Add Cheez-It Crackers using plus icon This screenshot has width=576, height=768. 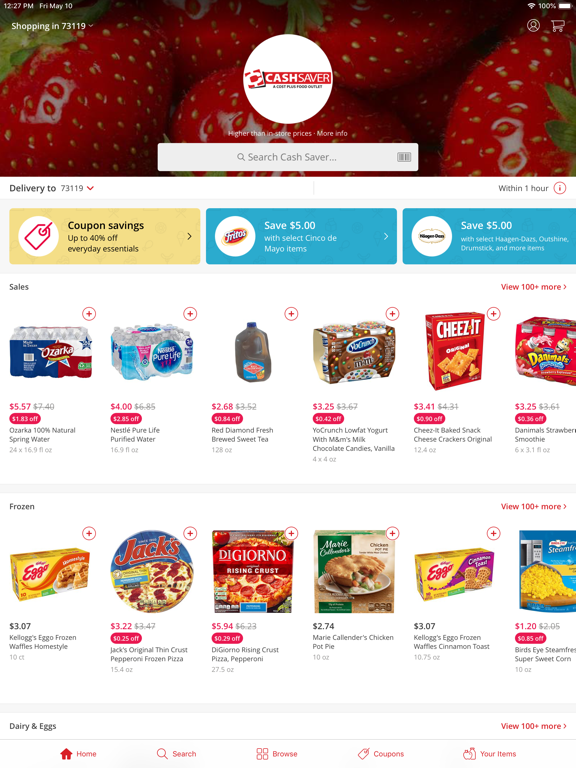(493, 313)
